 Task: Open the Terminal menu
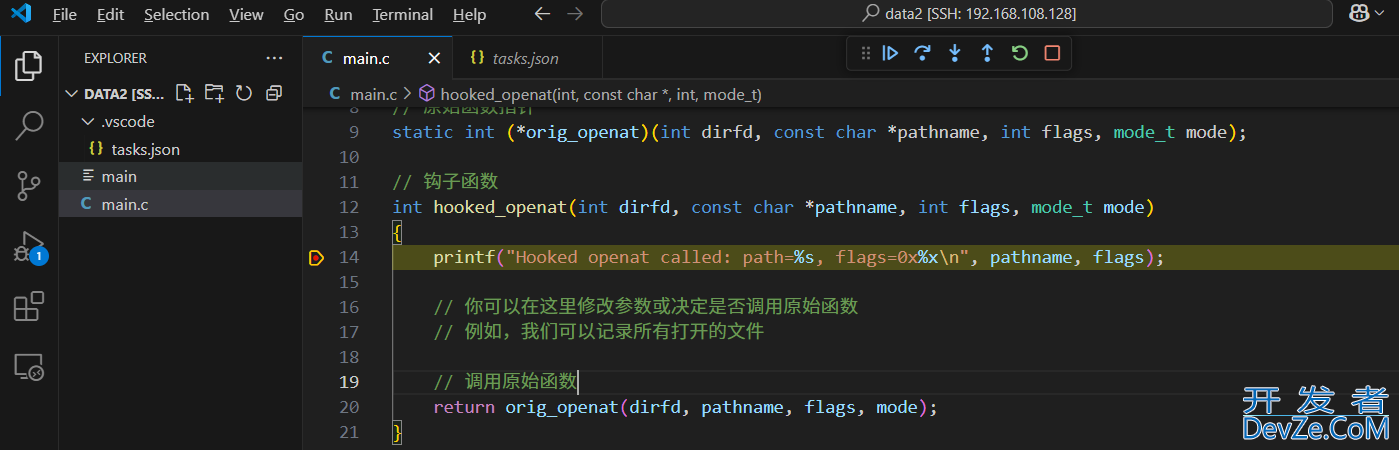(x=403, y=15)
